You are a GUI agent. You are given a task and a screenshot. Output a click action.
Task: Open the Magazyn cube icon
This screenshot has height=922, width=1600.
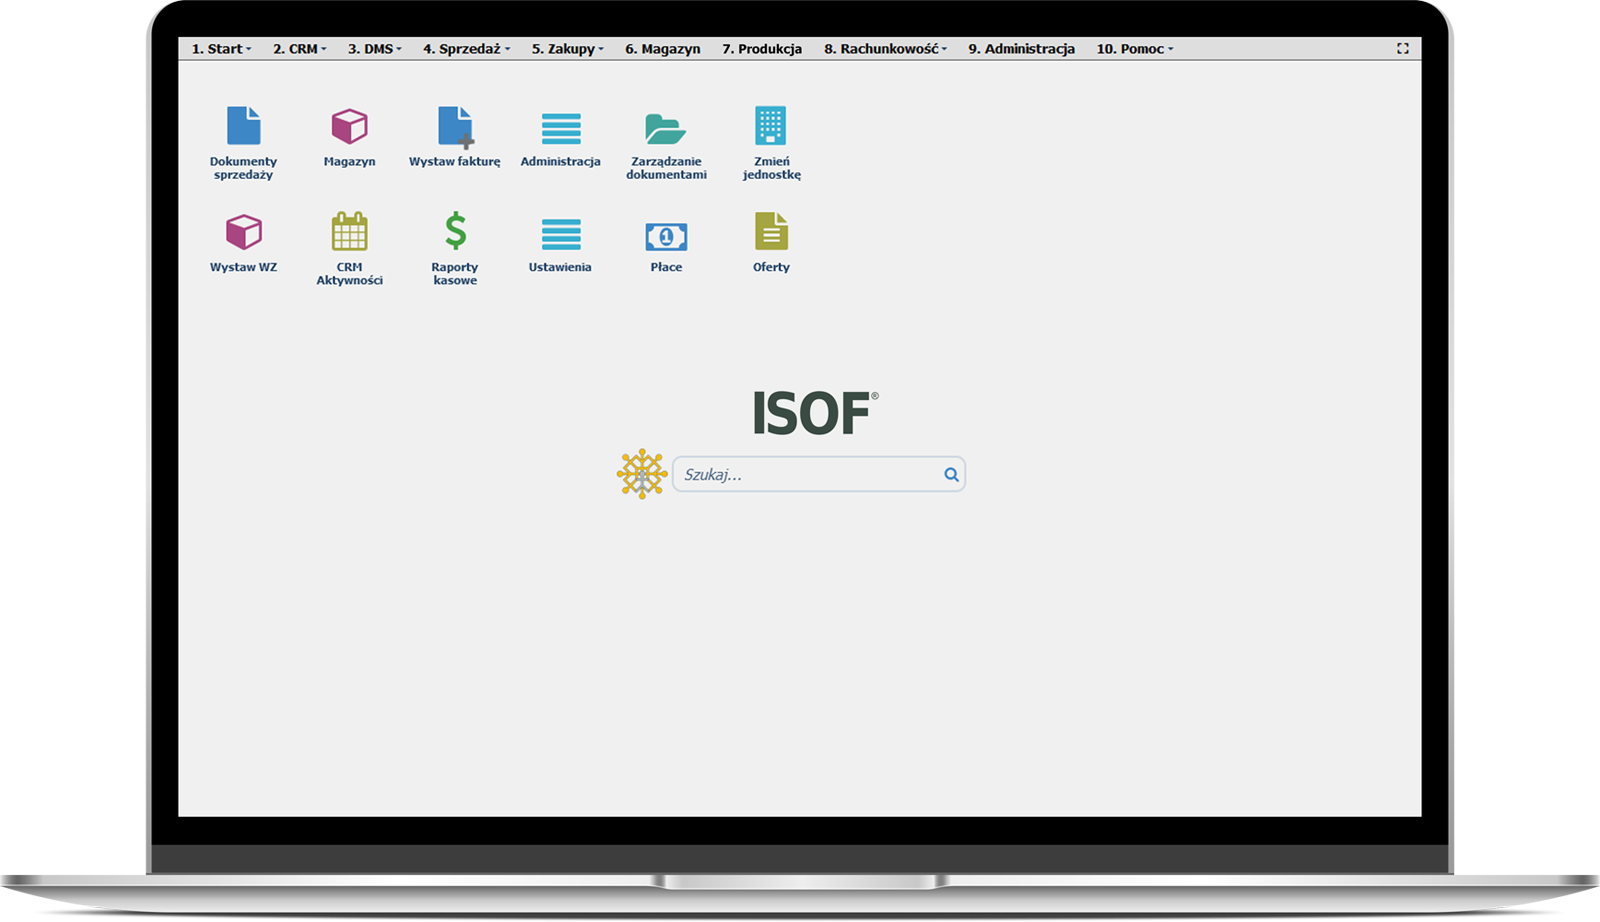349,126
